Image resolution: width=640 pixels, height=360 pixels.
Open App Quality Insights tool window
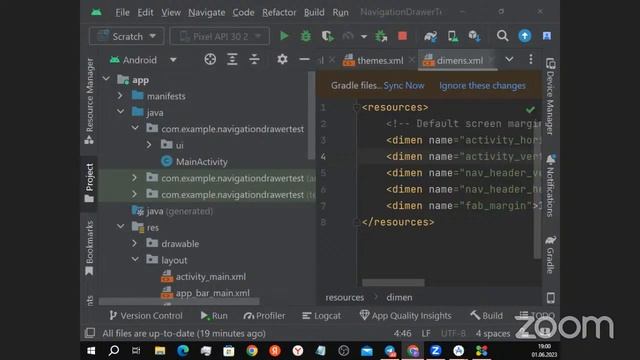(x=405, y=316)
